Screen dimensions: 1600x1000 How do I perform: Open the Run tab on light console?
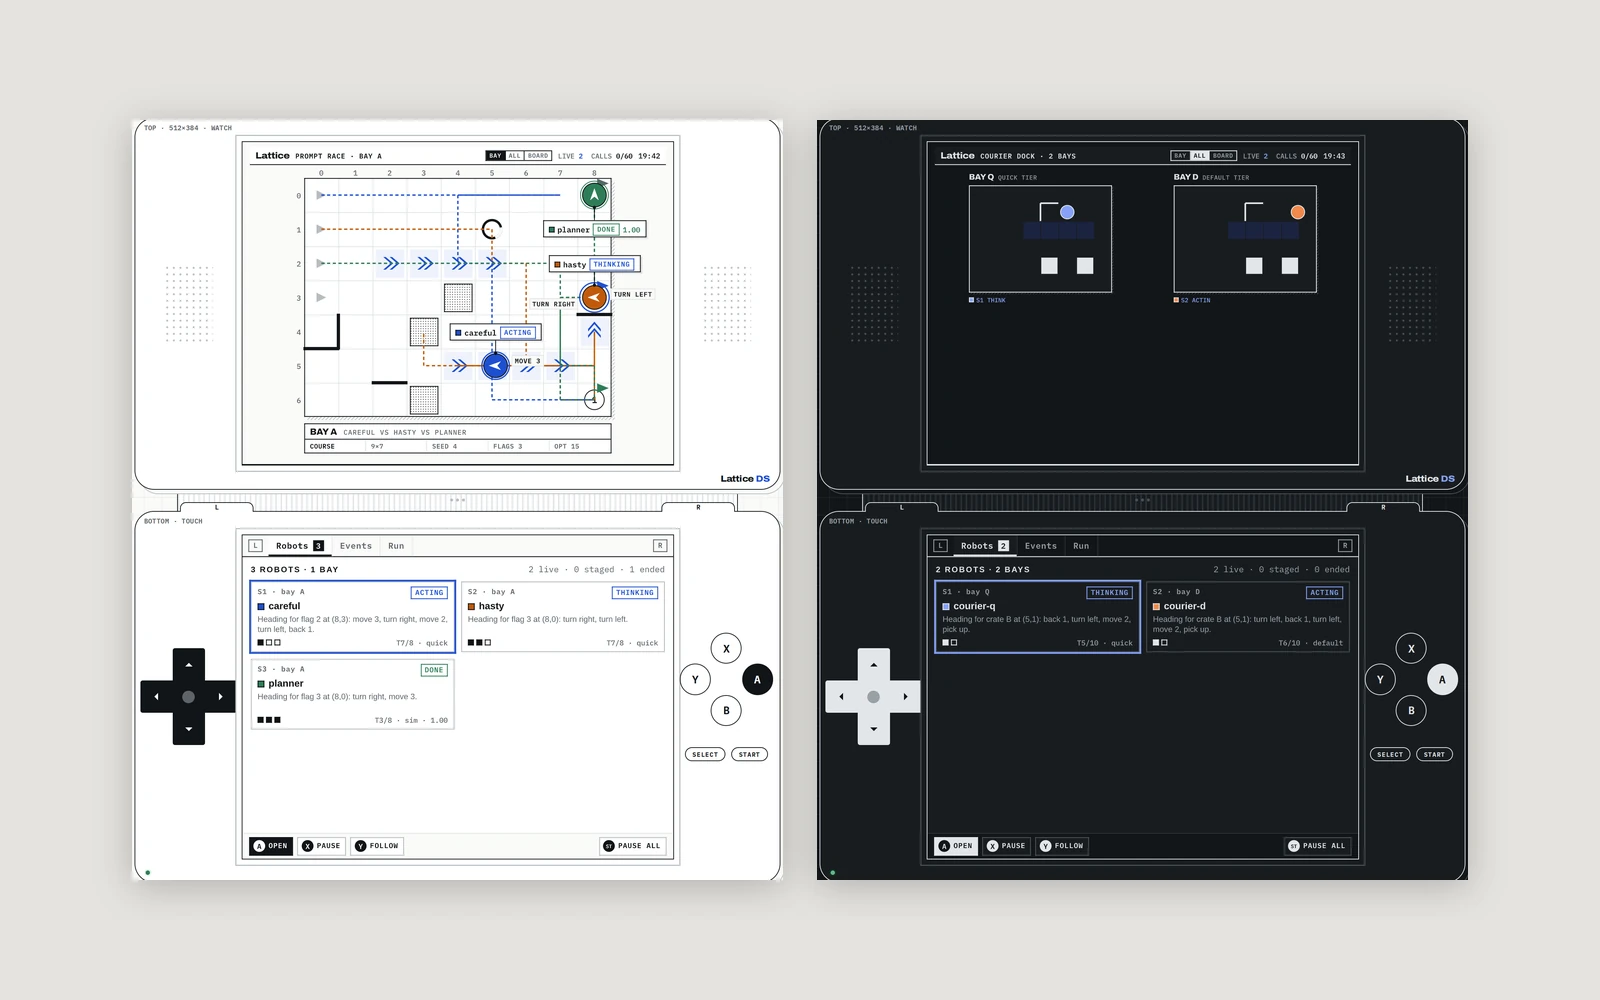(x=396, y=546)
